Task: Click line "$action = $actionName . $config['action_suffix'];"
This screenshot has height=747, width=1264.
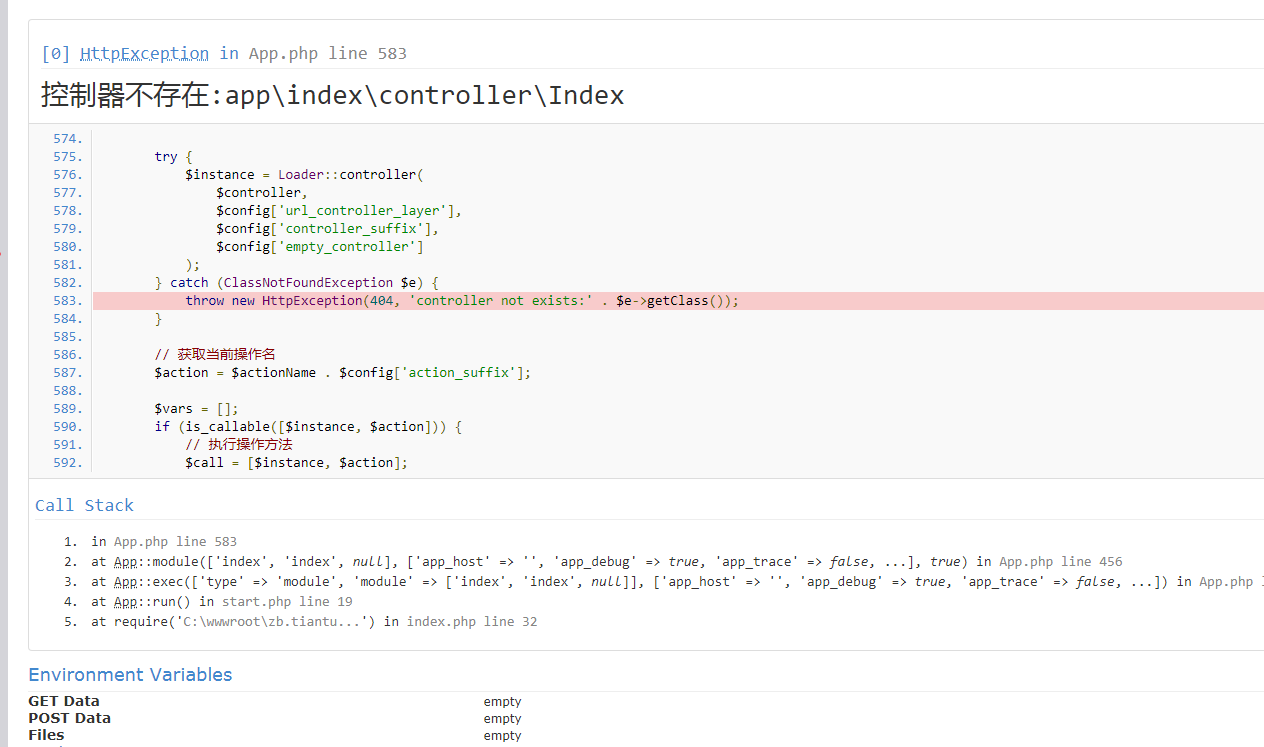Action: click(x=343, y=373)
